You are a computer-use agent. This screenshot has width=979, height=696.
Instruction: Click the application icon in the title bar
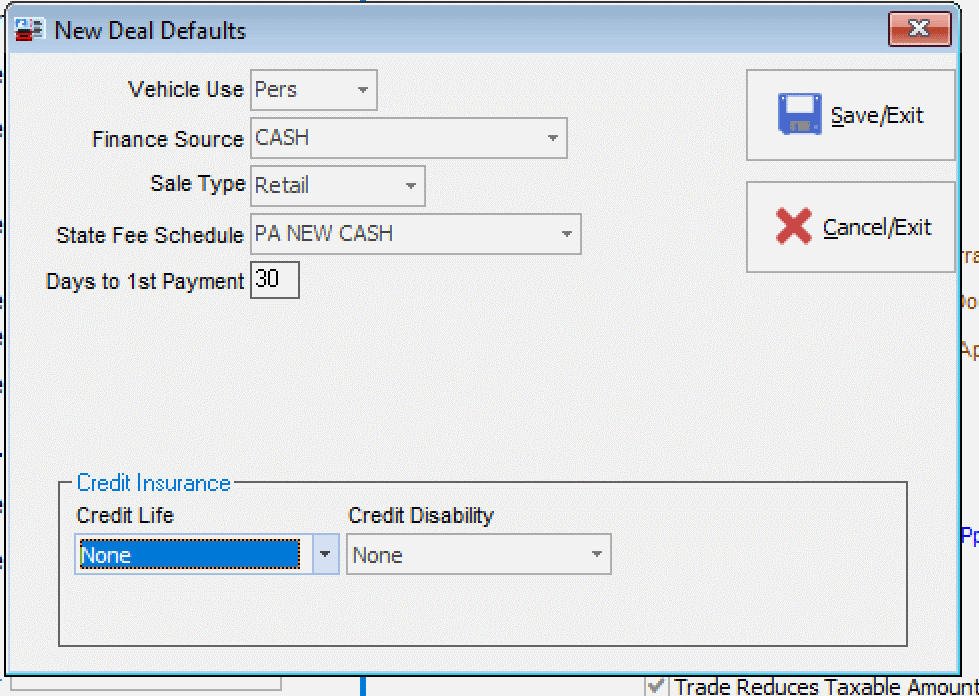(x=30, y=30)
